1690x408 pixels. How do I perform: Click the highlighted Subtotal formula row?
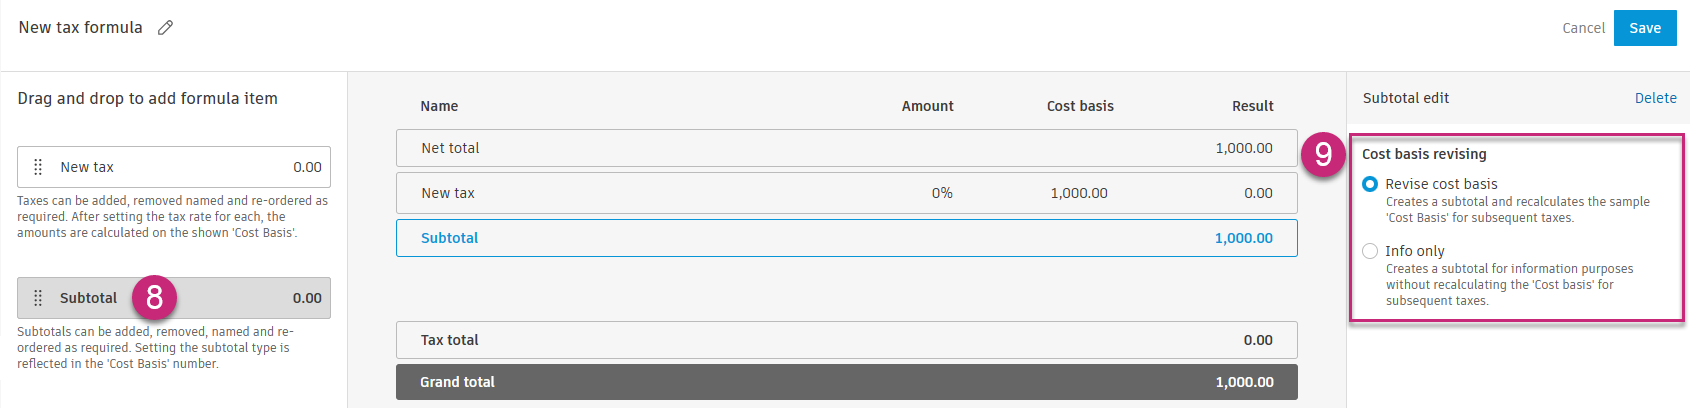pyautogui.click(x=846, y=238)
